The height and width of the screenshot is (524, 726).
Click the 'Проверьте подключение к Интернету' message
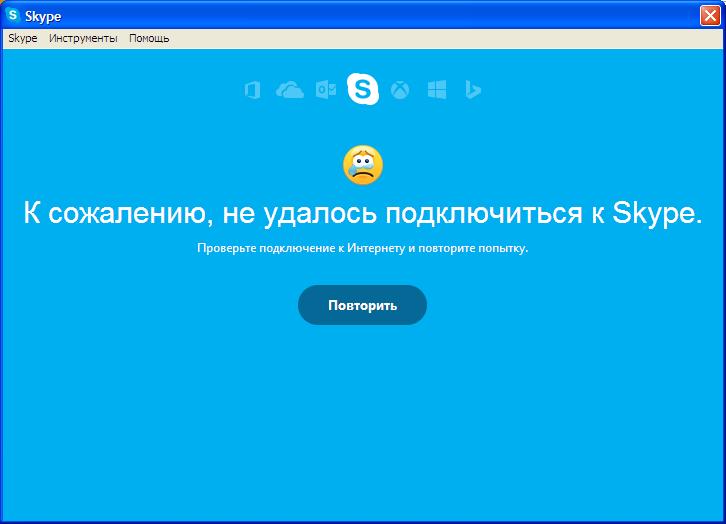[x=363, y=248]
